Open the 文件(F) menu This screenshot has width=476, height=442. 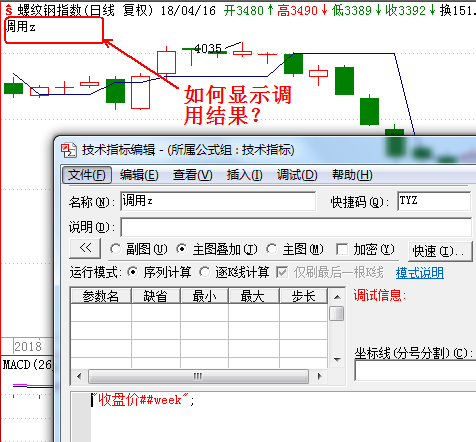[x=87, y=175]
